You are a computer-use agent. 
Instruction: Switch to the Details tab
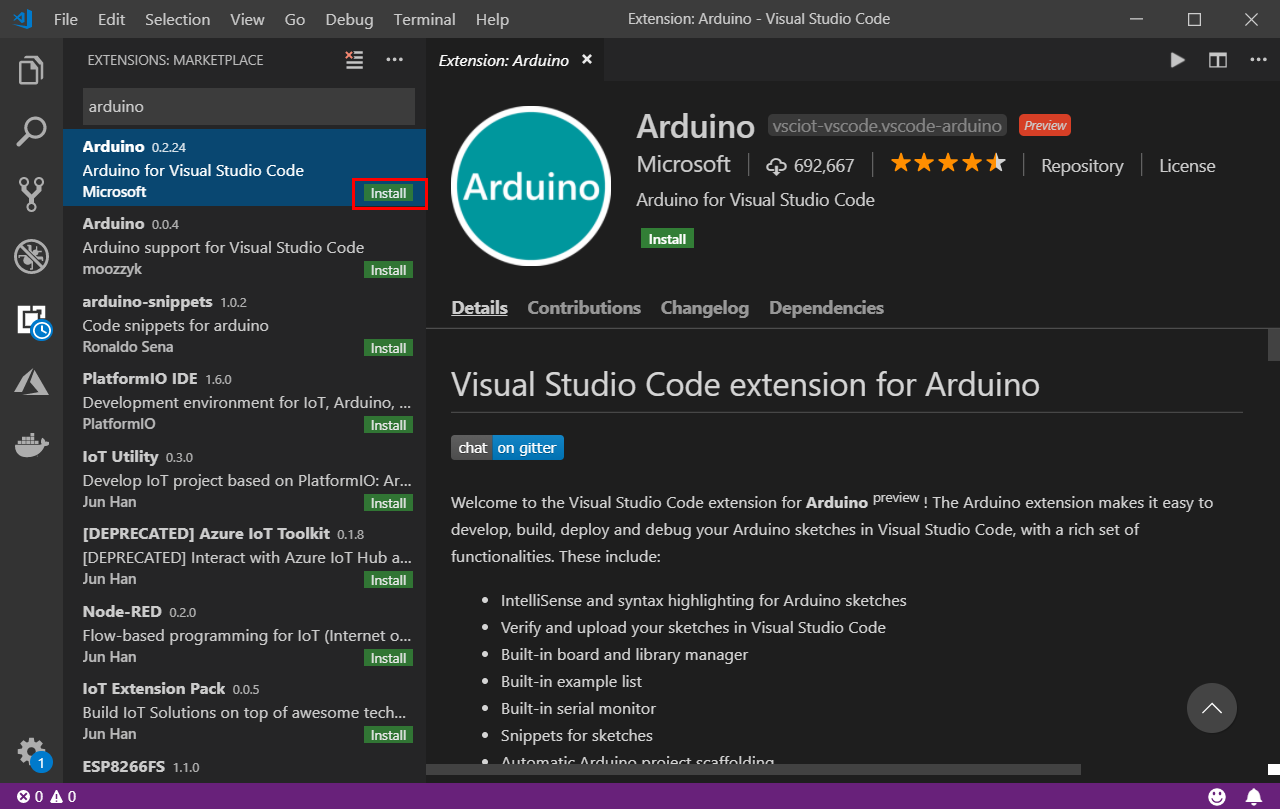point(479,308)
